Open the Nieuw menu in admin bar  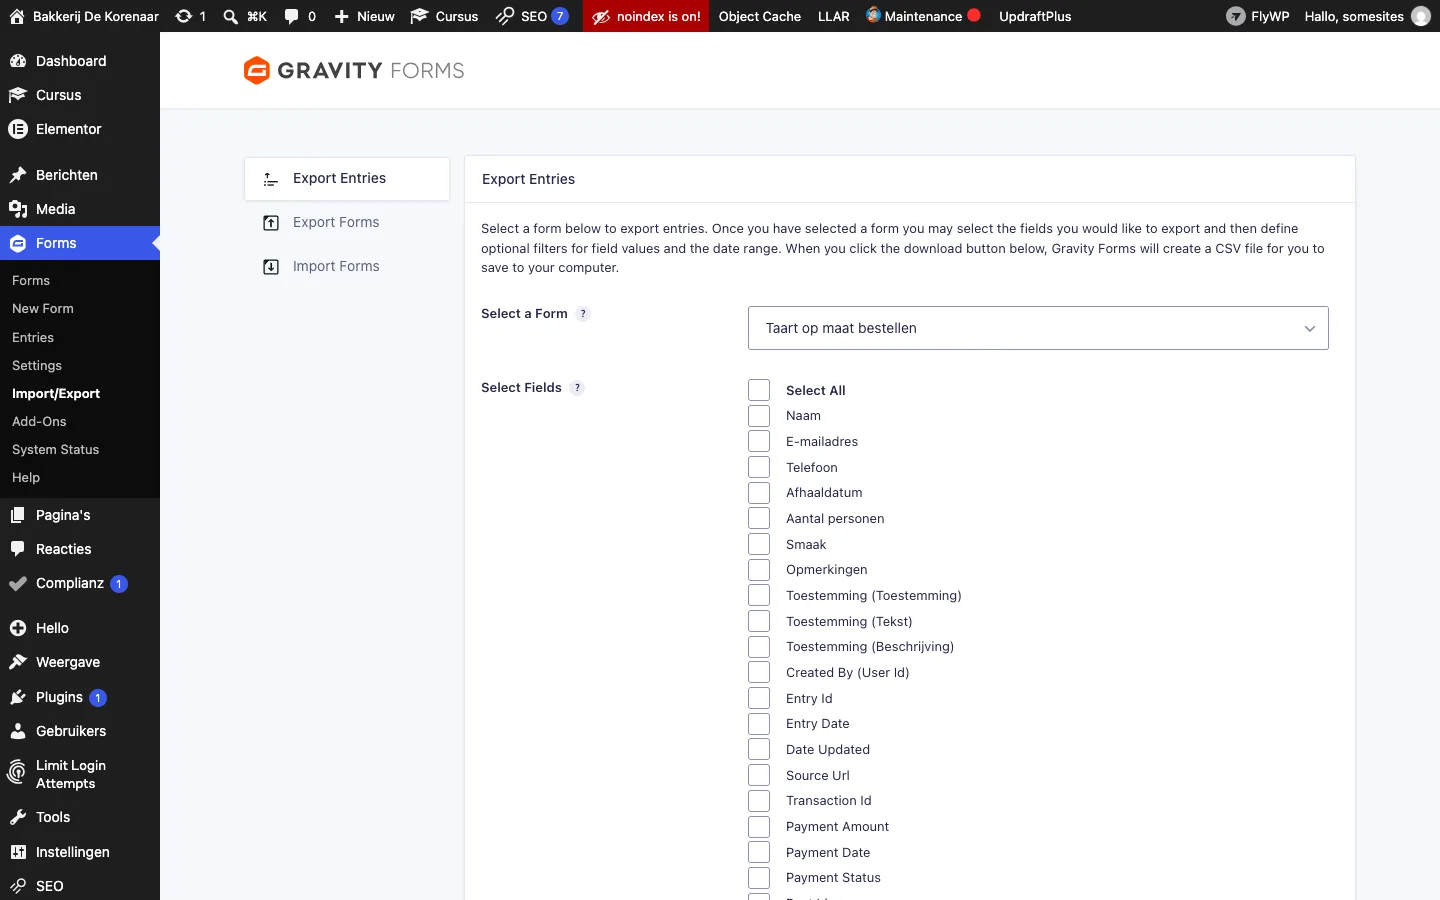pos(364,16)
